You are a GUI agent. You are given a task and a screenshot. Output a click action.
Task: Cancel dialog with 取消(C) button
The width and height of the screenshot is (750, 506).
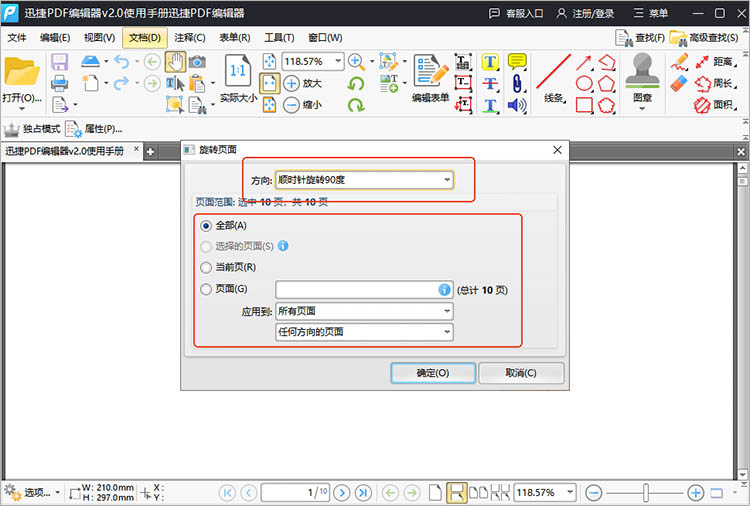521,373
